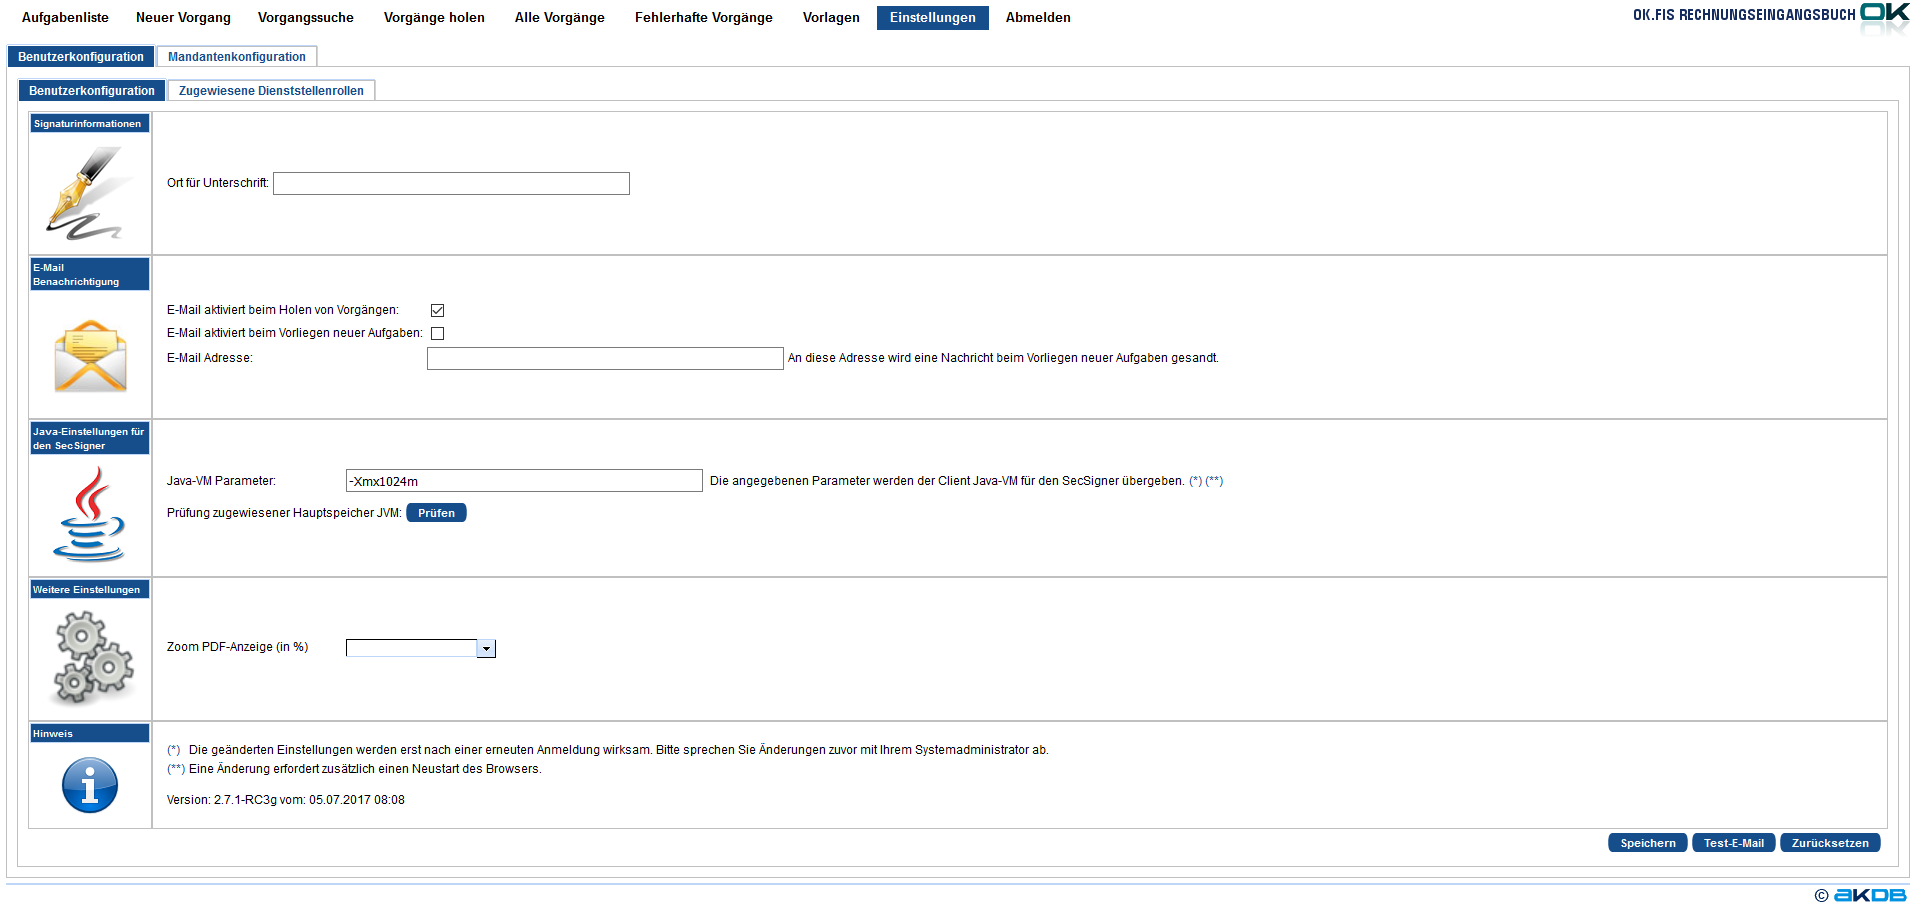
Task: Click the Zurücksetzen button
Action: 1829,843
